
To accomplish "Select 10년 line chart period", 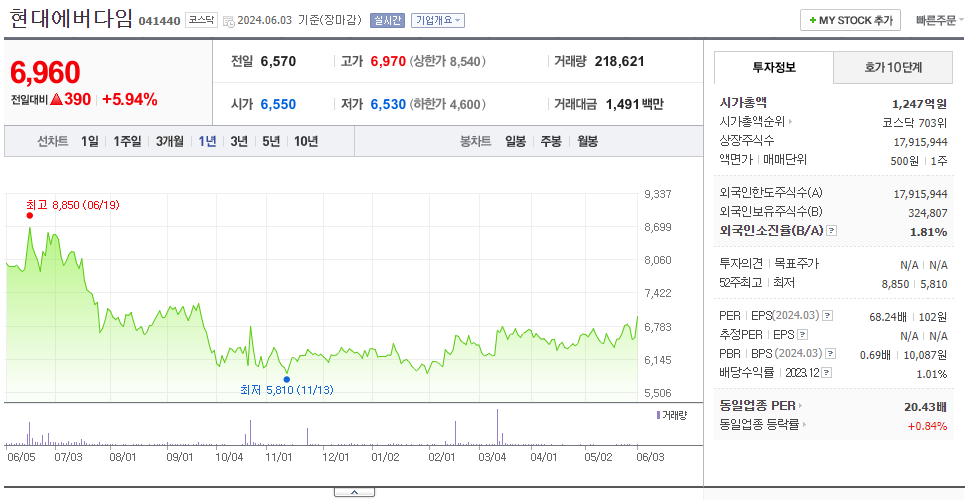I will [x=306, y=141].
